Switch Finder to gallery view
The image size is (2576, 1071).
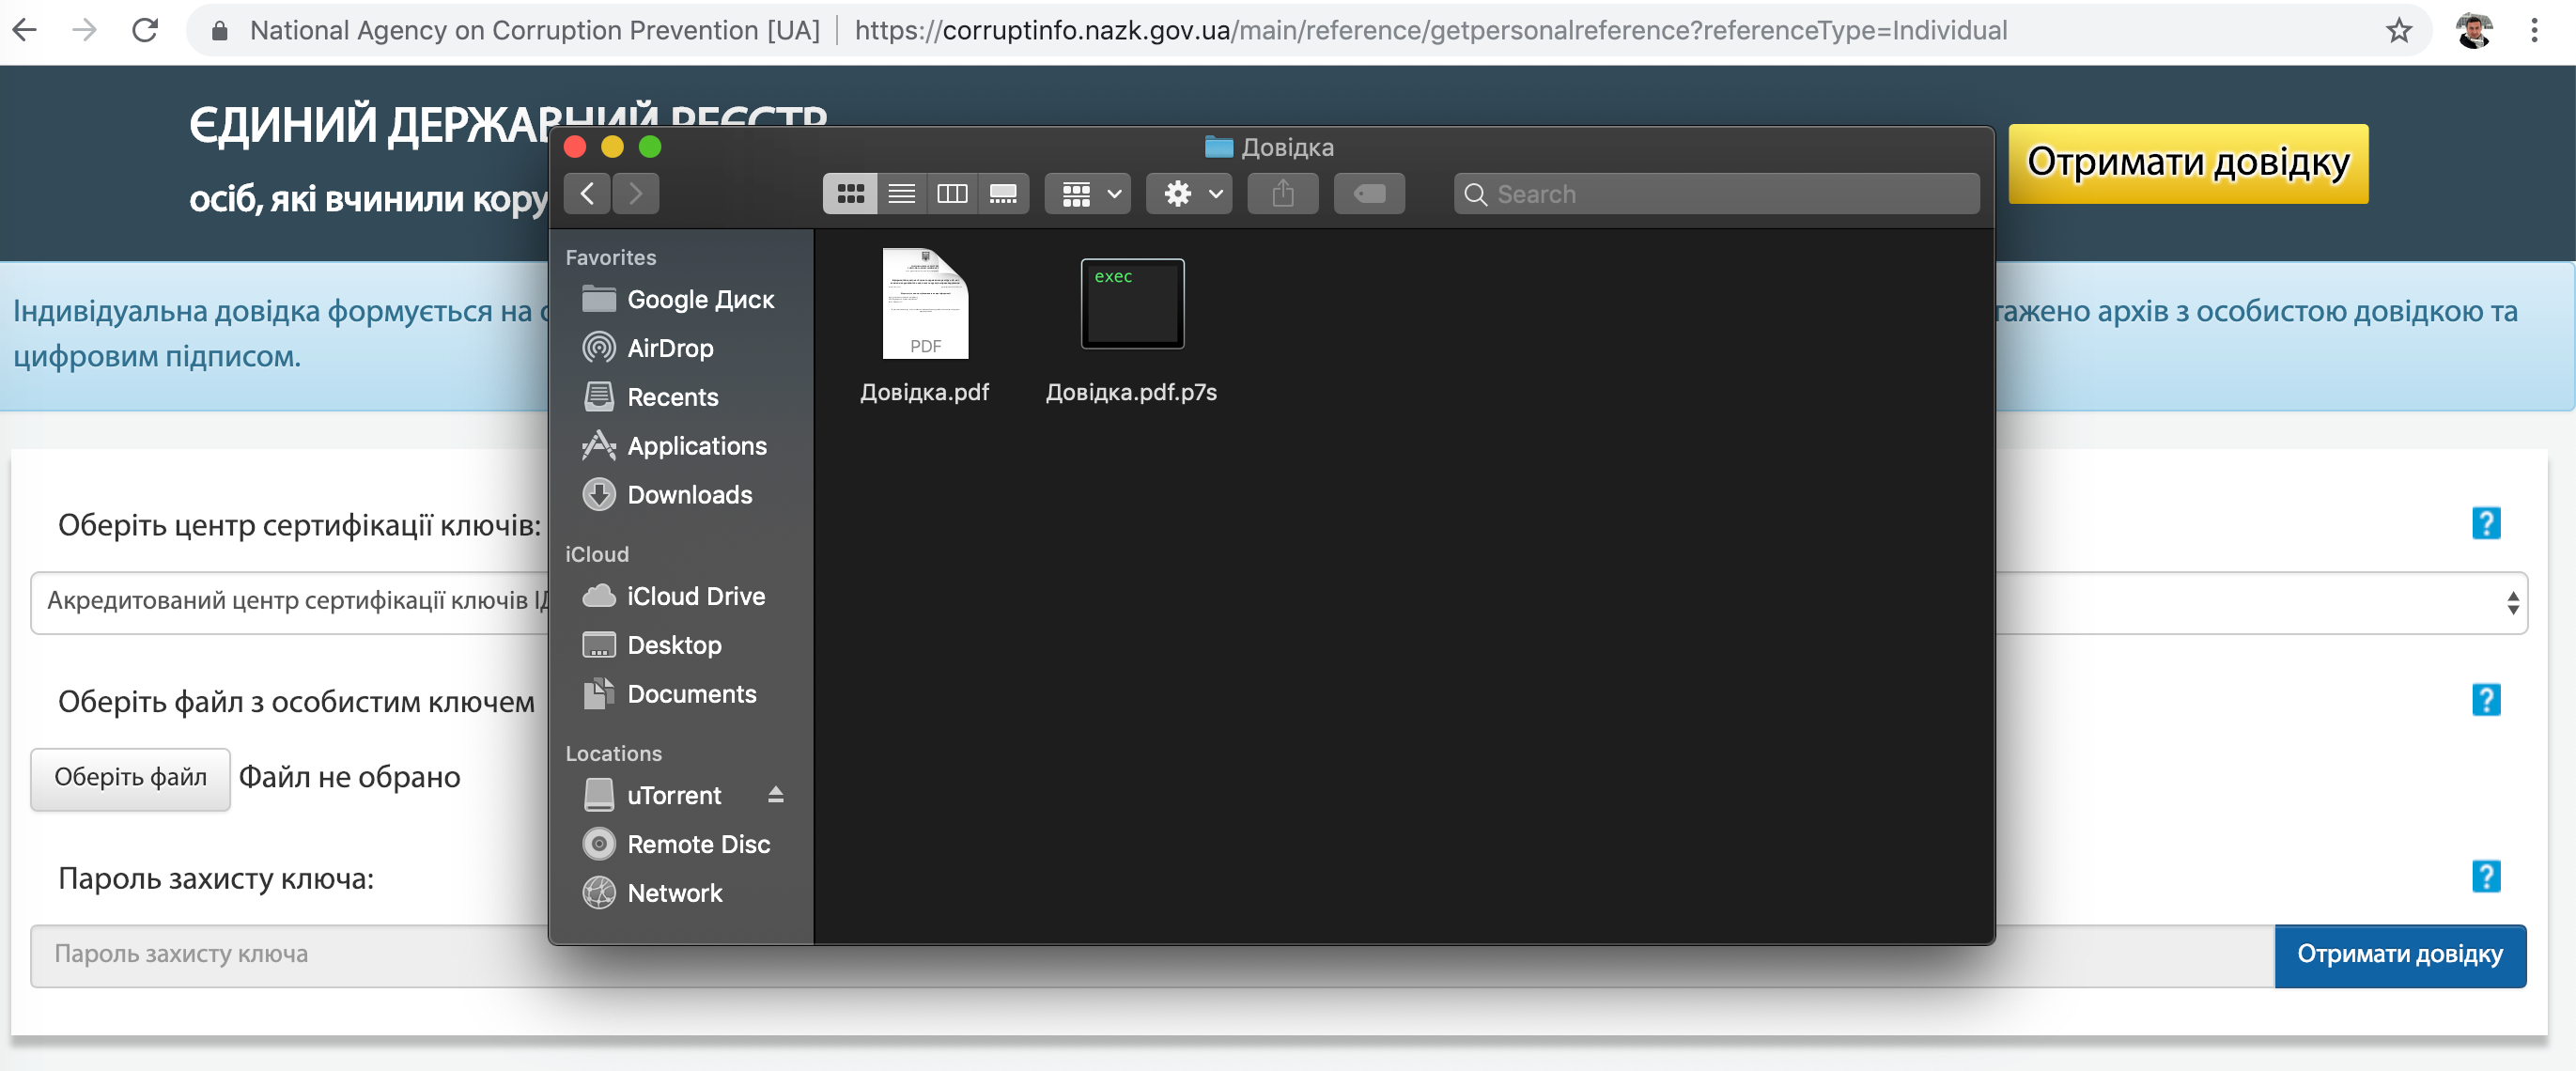[1003, 194]
